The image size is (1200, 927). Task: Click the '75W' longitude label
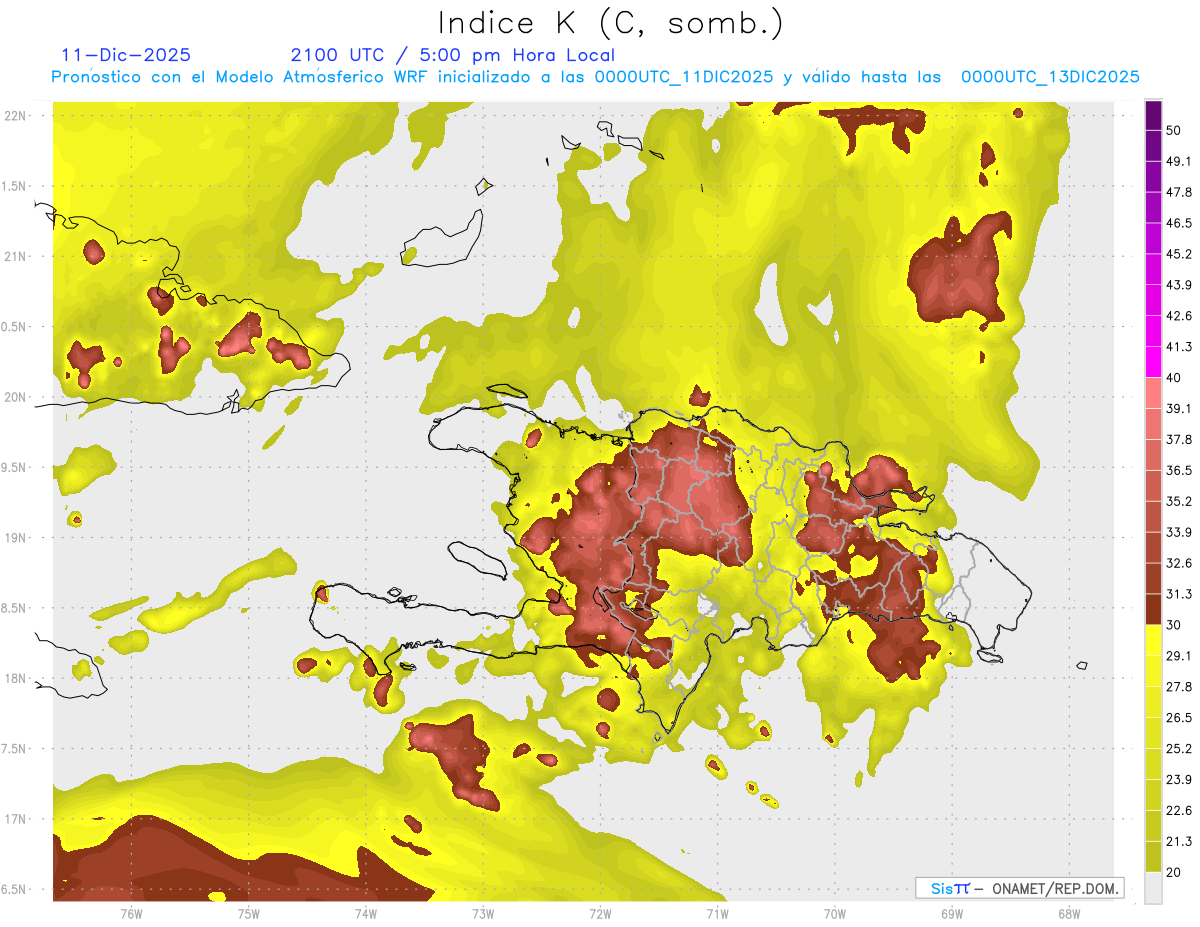[249, 913]
